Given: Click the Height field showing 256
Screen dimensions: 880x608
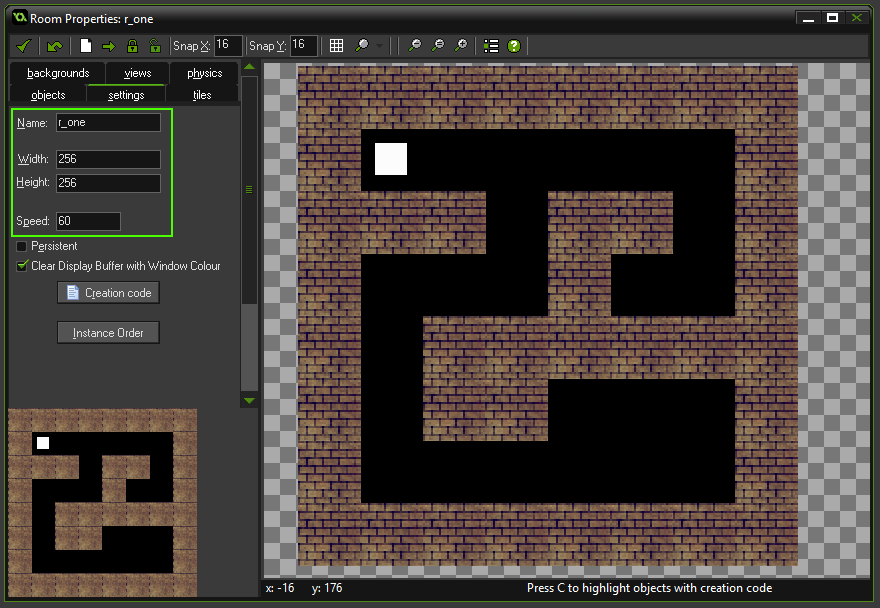Looking at the screenshot, I should click(108, 183).
